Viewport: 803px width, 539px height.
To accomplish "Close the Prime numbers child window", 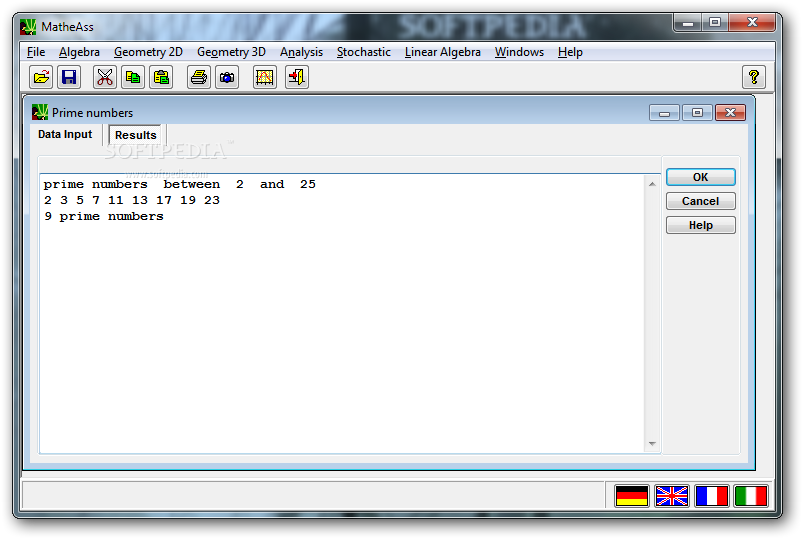I will (730, 113).
